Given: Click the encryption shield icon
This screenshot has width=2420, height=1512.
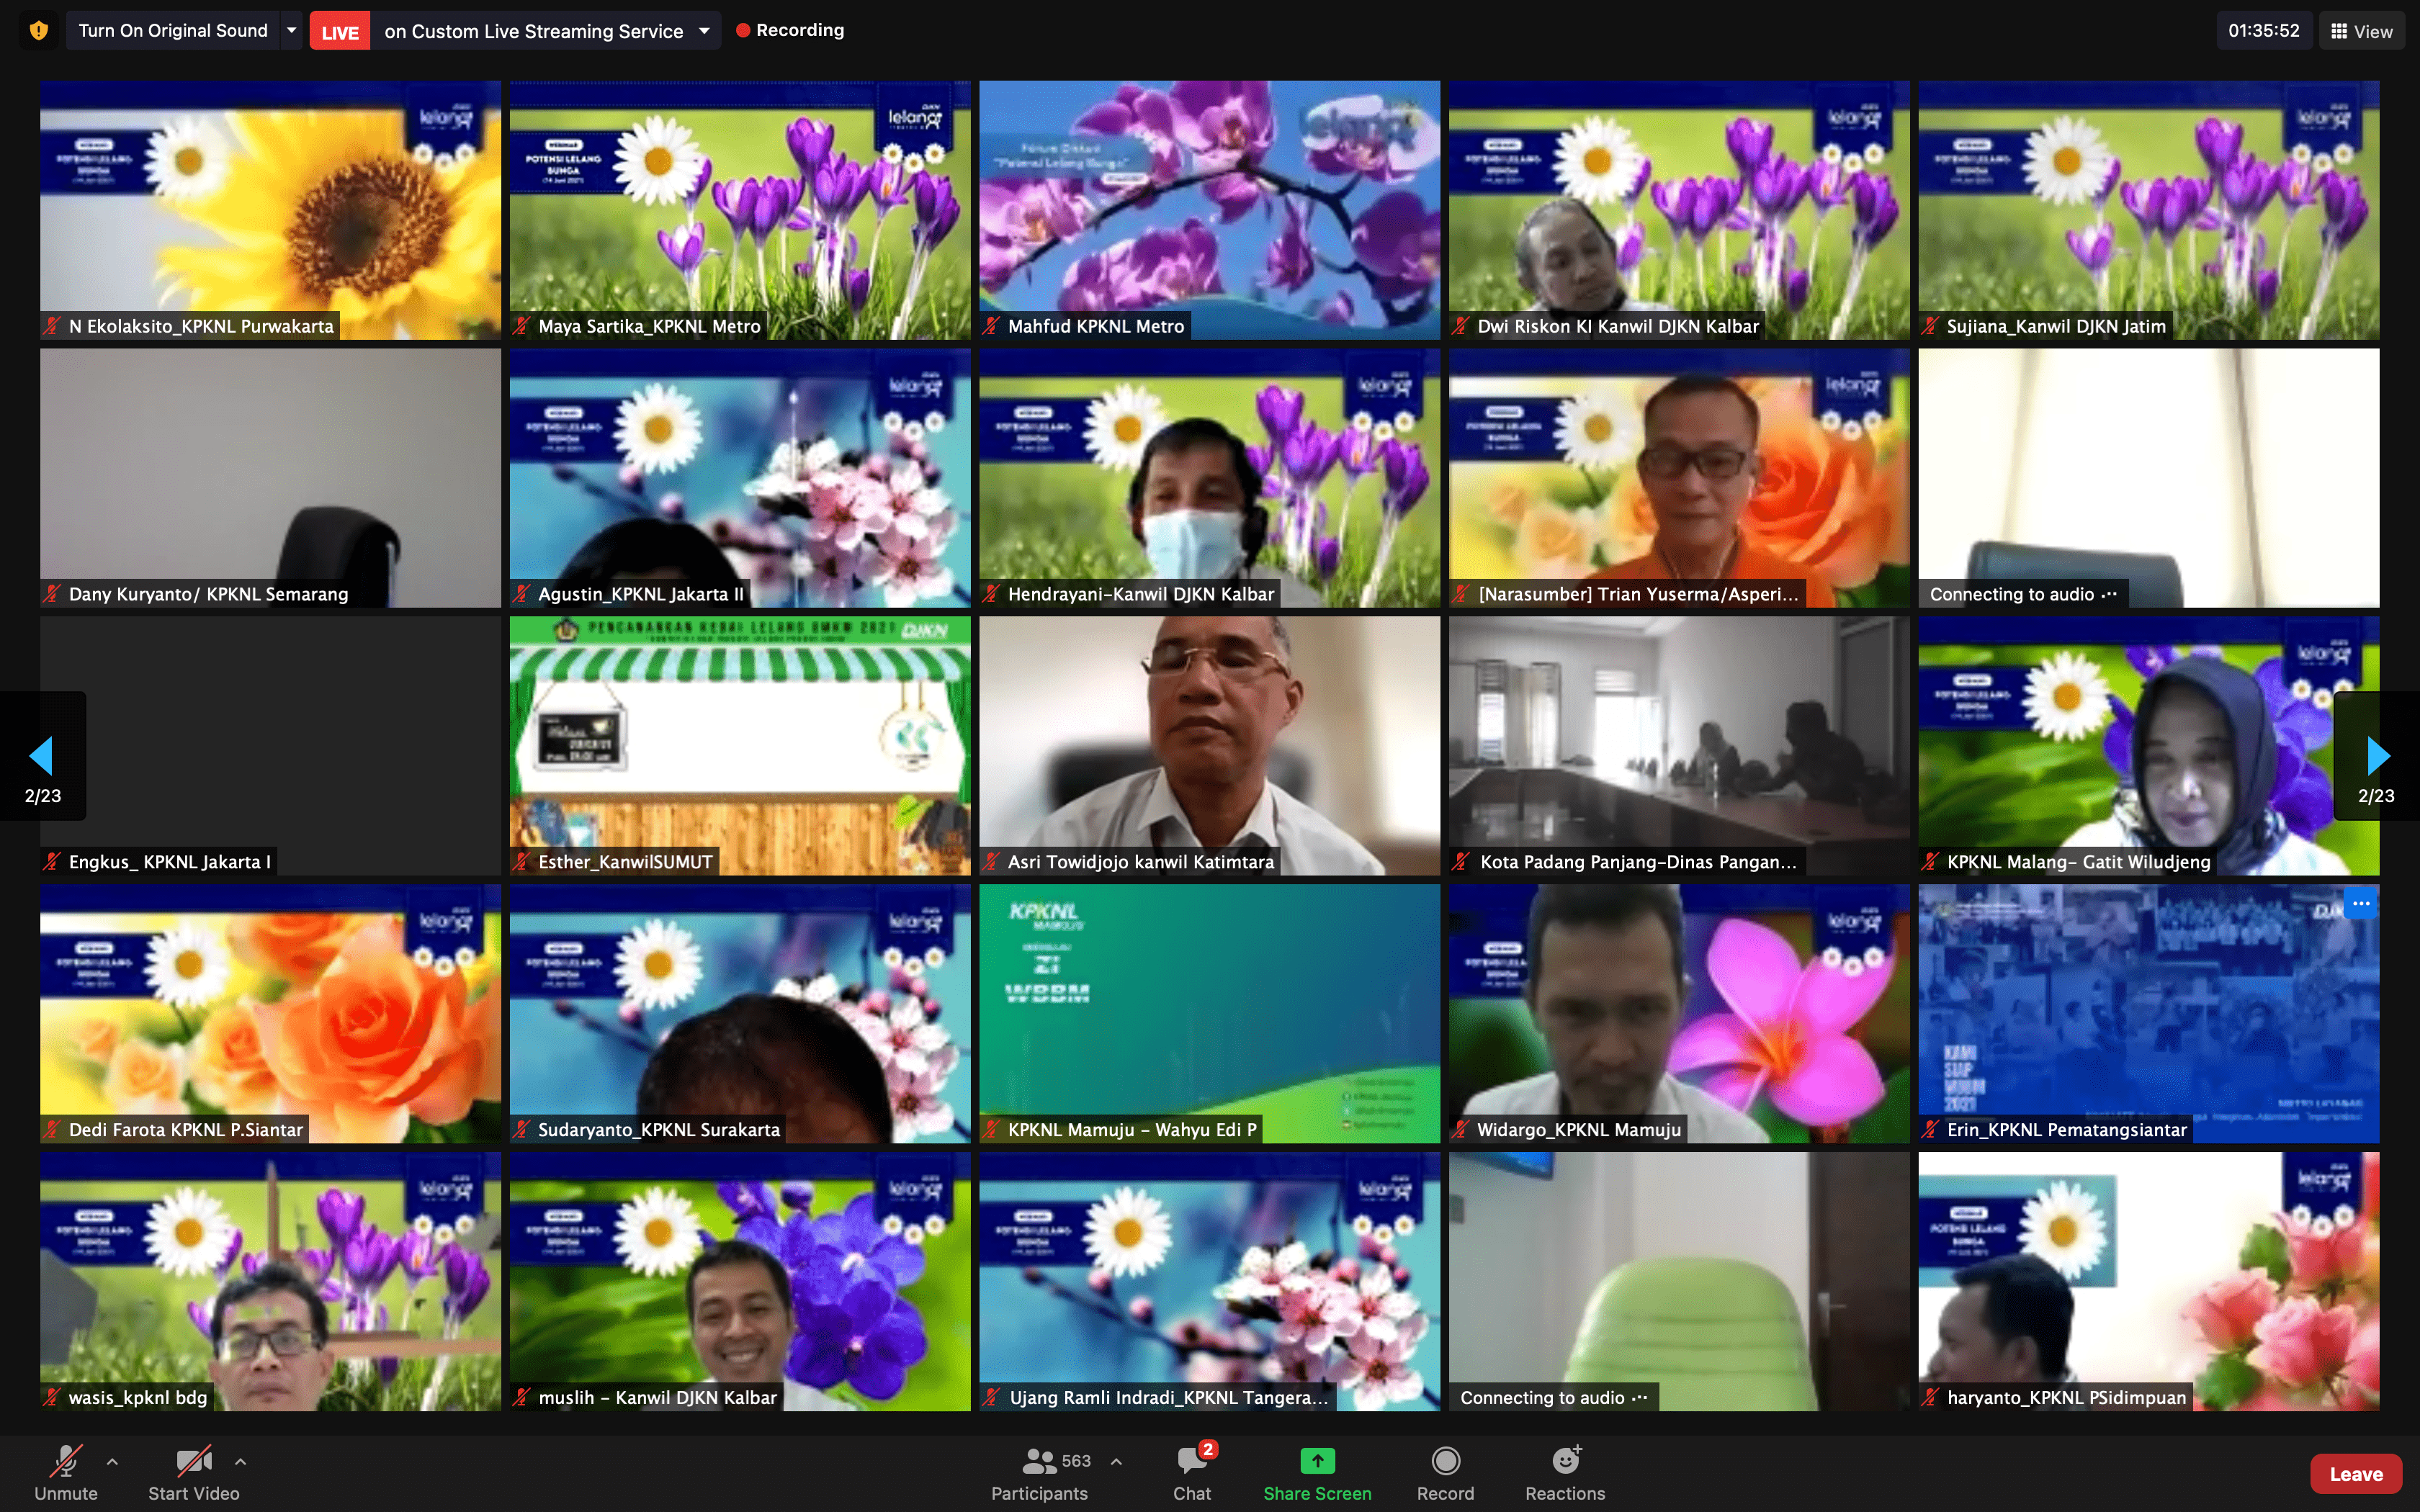Looking at the screenshot, I should (x=38, y=31).
